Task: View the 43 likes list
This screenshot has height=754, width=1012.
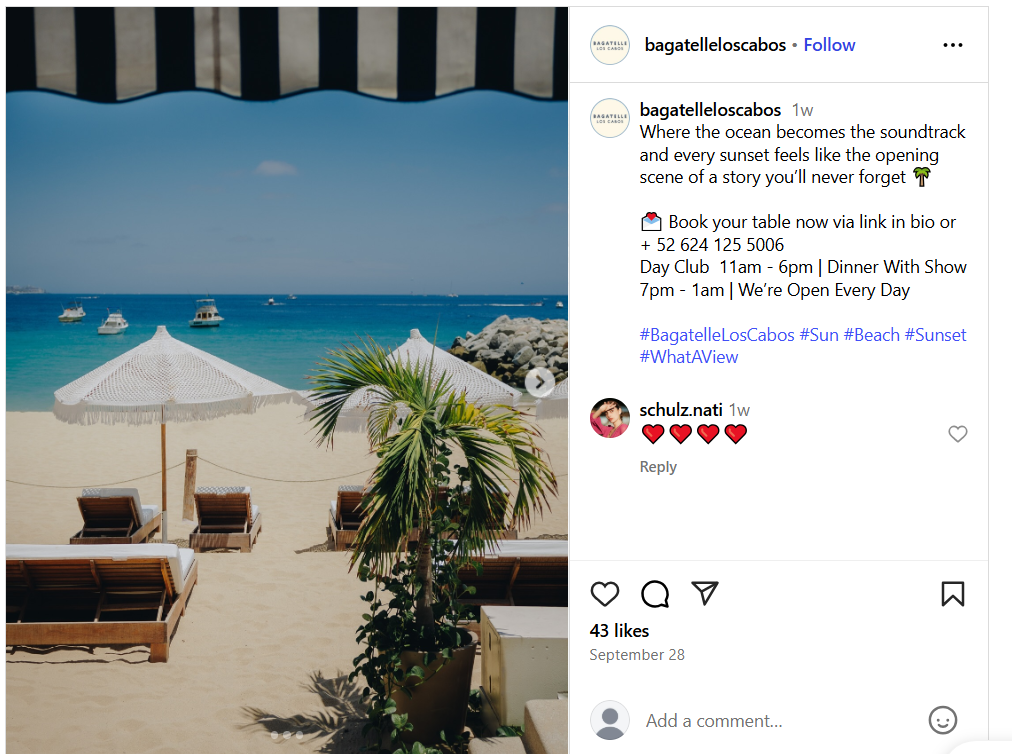Action: point(619,631)
